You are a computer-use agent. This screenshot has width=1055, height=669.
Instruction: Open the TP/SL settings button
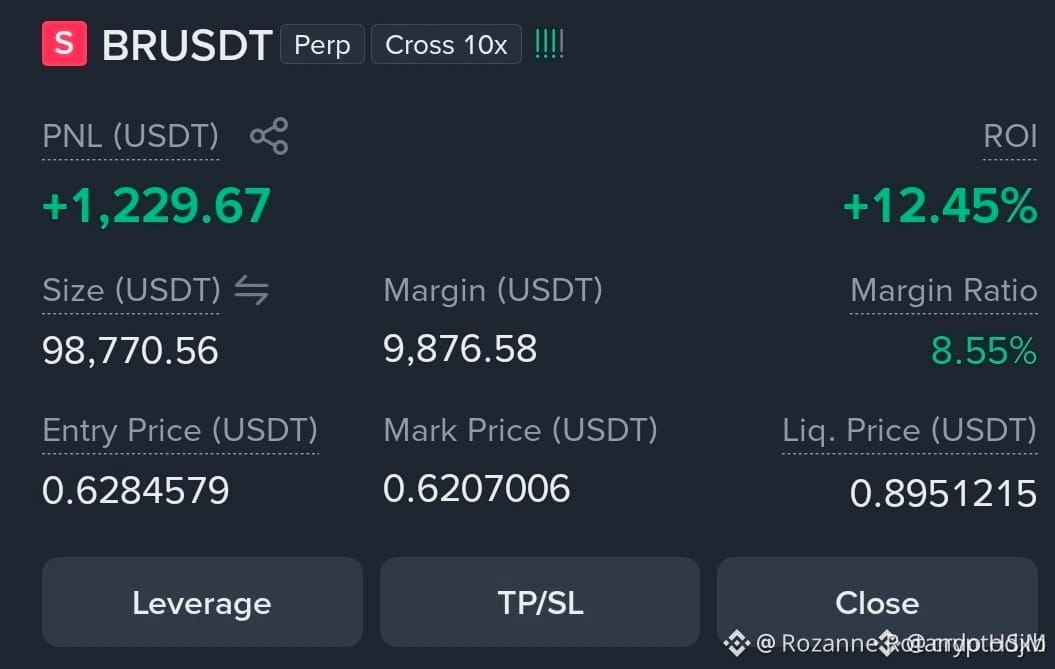pyautogui.click(x=540, y=602)
